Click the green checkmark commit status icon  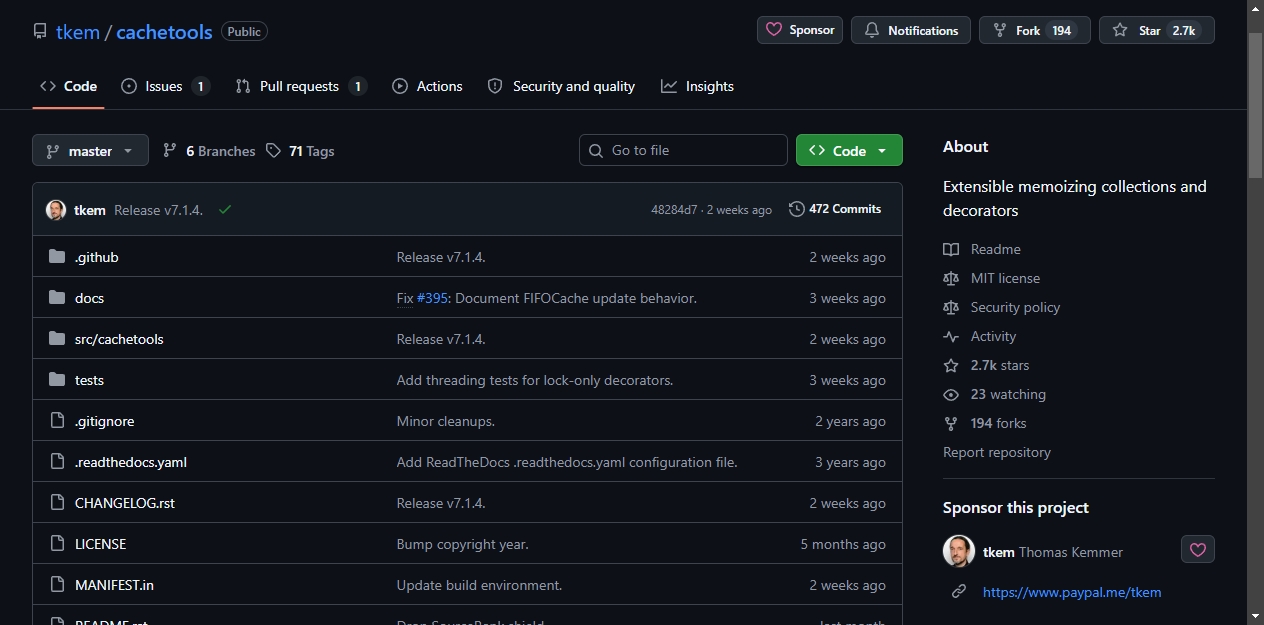[x=225, y=210]
